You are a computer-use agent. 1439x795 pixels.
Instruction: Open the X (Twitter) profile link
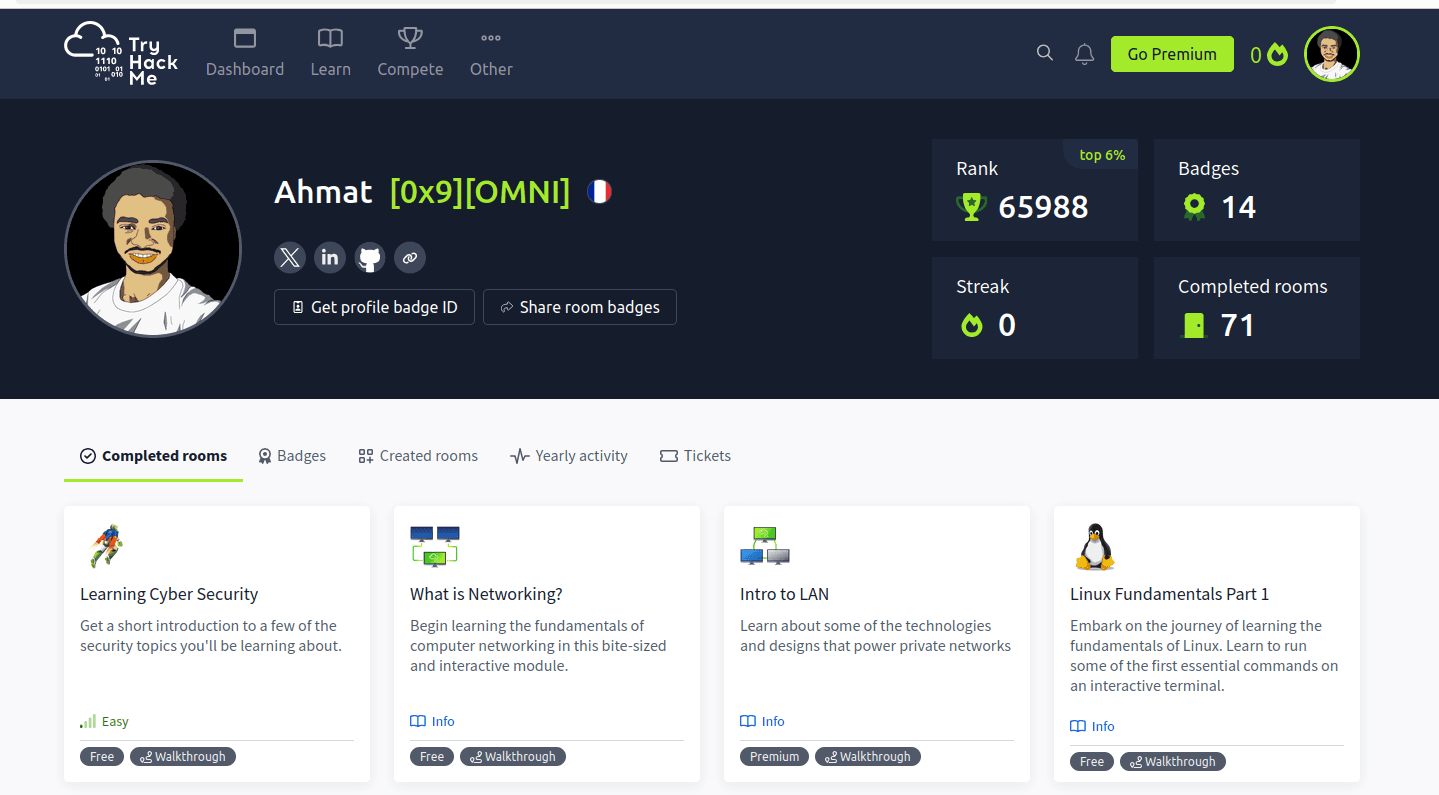pos(290,258)
